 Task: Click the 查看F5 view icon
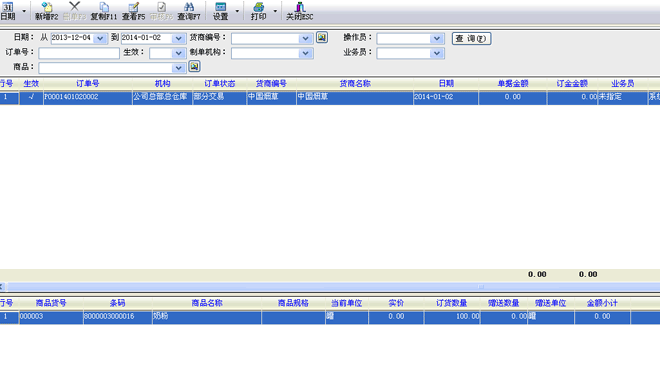coord(133,11)
